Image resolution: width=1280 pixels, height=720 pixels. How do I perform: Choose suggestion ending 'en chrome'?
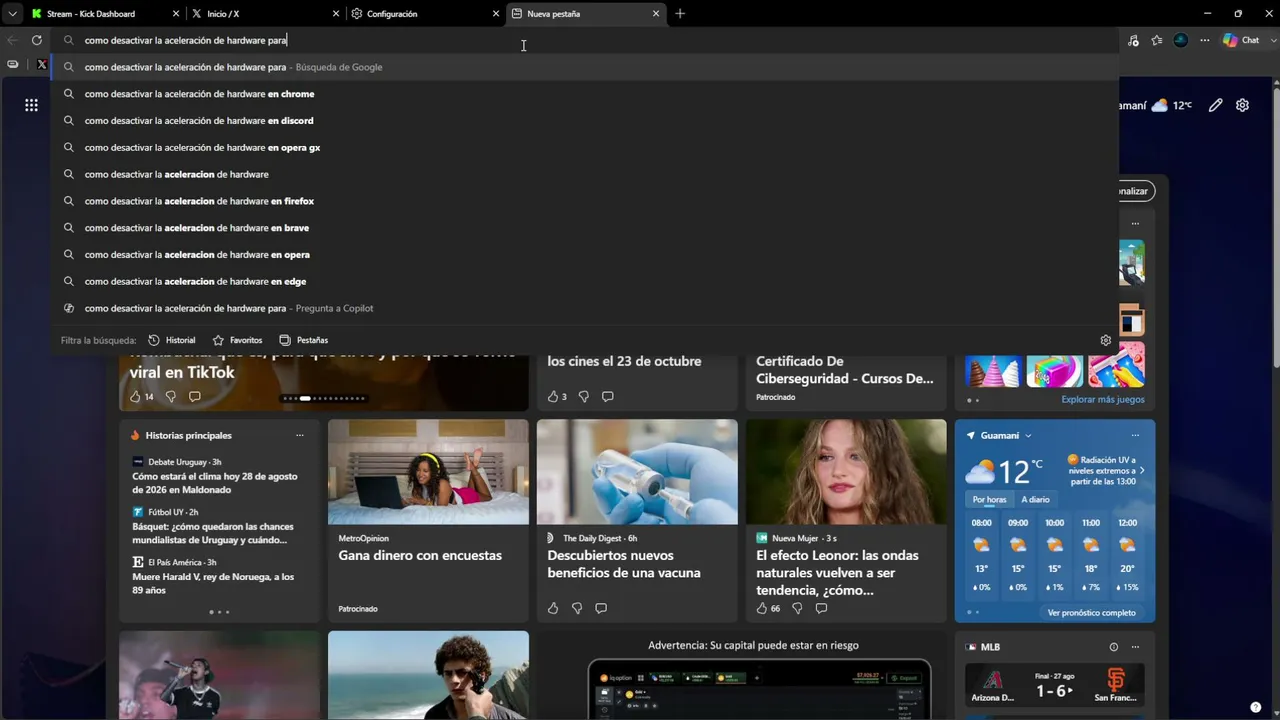[x=585, y=94]
